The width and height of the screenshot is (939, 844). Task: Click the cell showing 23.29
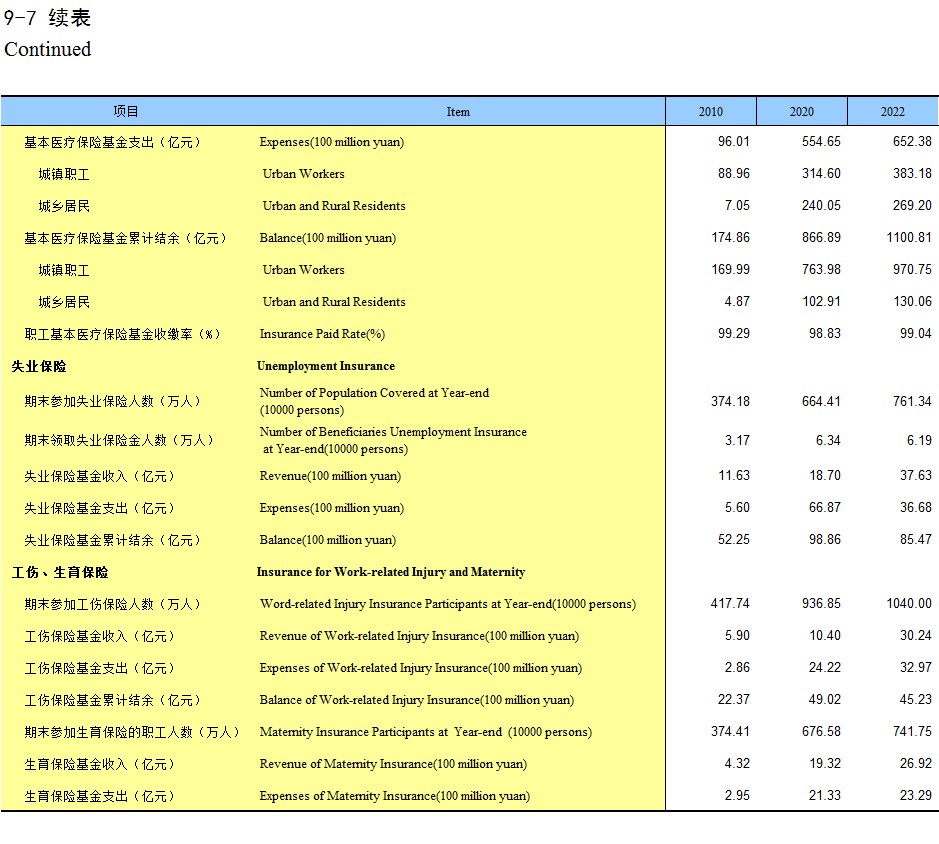click(x=916, y=795)
